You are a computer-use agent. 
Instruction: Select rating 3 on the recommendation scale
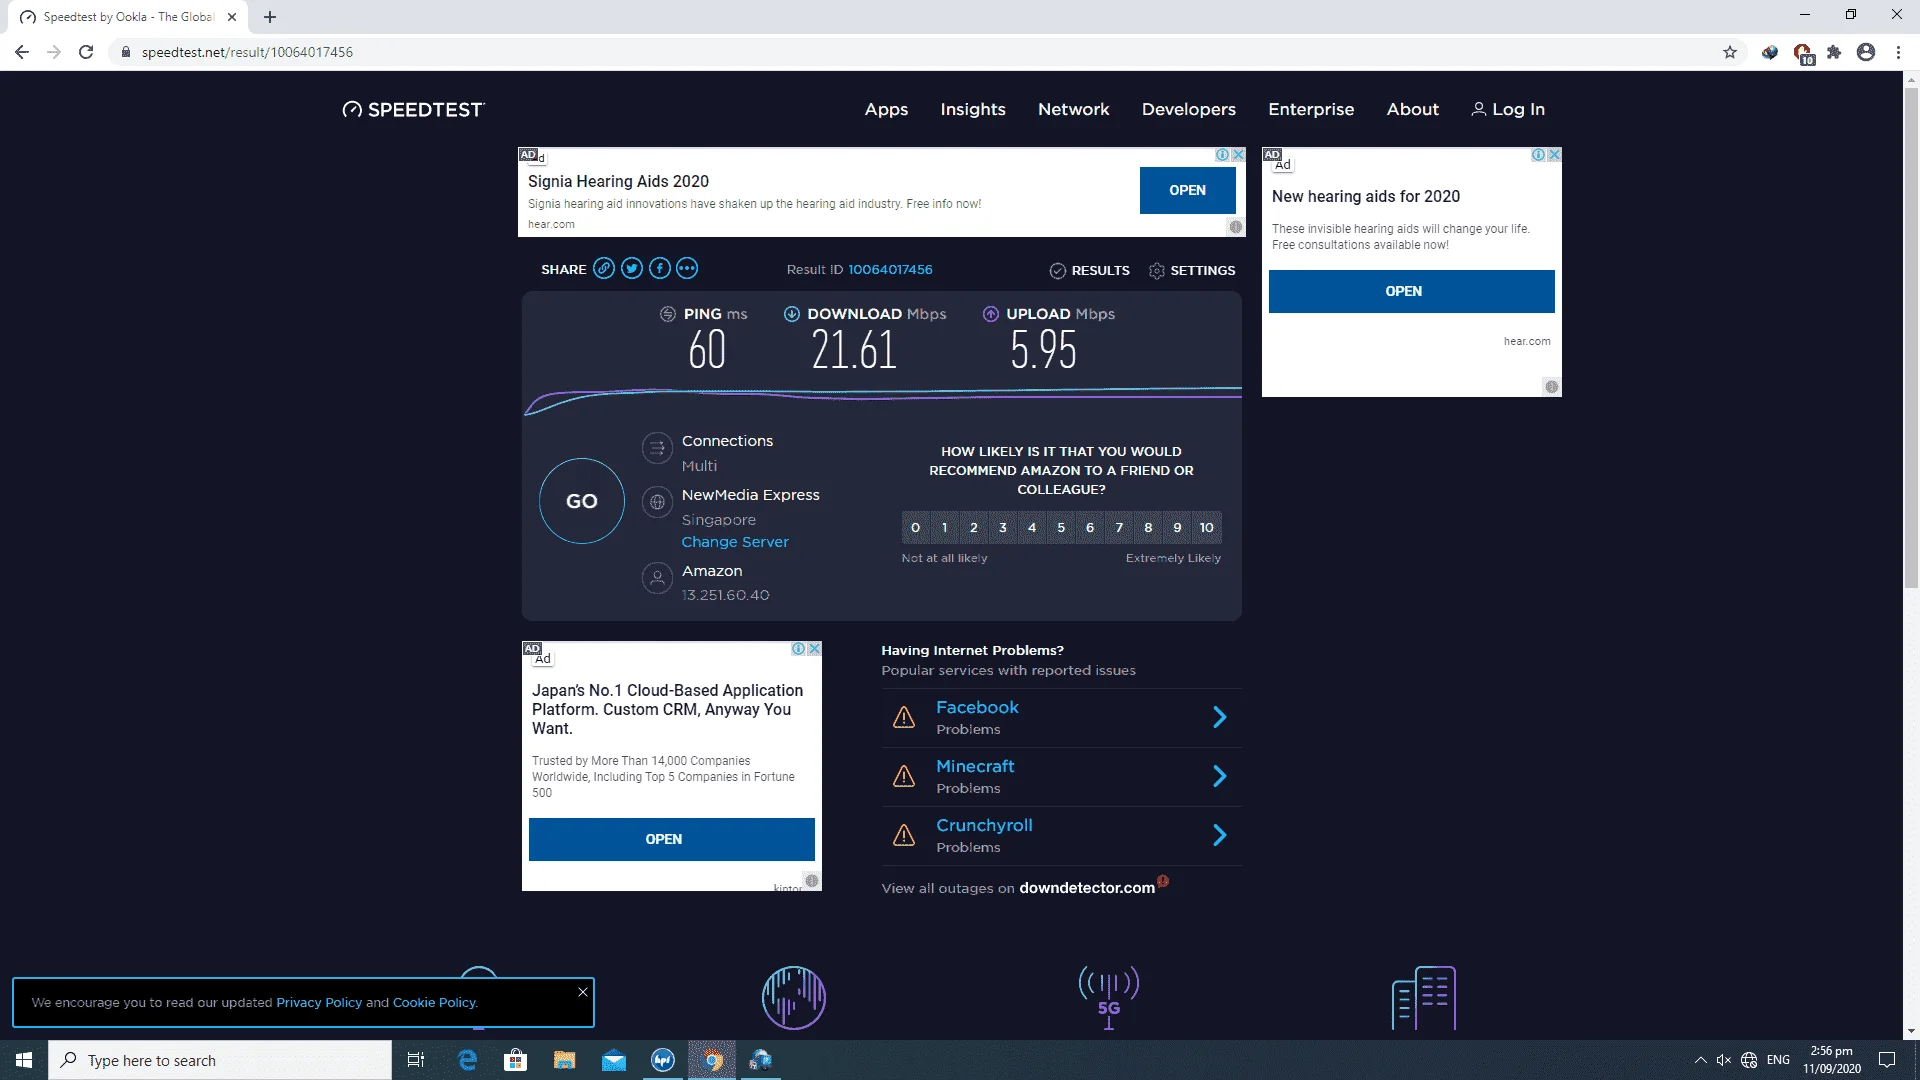1003,528
